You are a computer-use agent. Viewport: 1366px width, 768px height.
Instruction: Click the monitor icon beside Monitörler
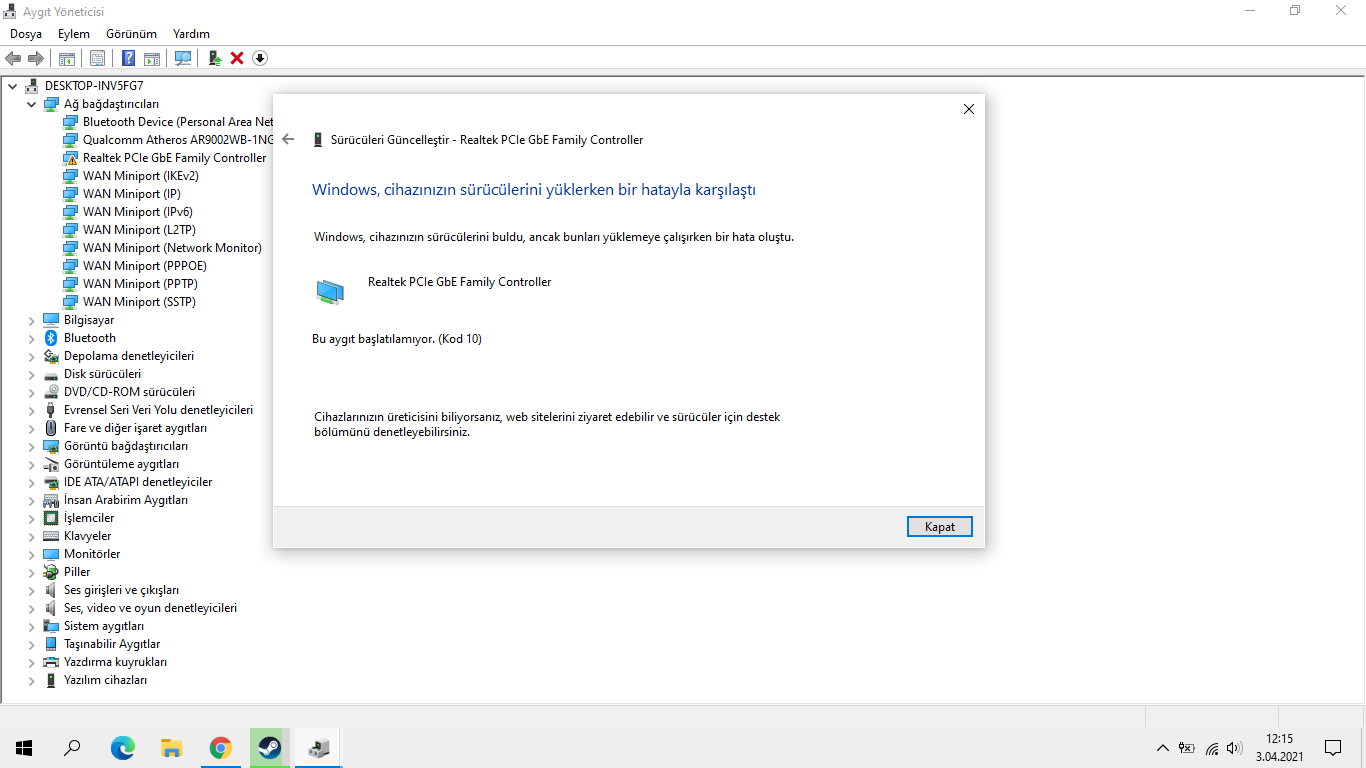pyautogui.click(x=51, y=554)
